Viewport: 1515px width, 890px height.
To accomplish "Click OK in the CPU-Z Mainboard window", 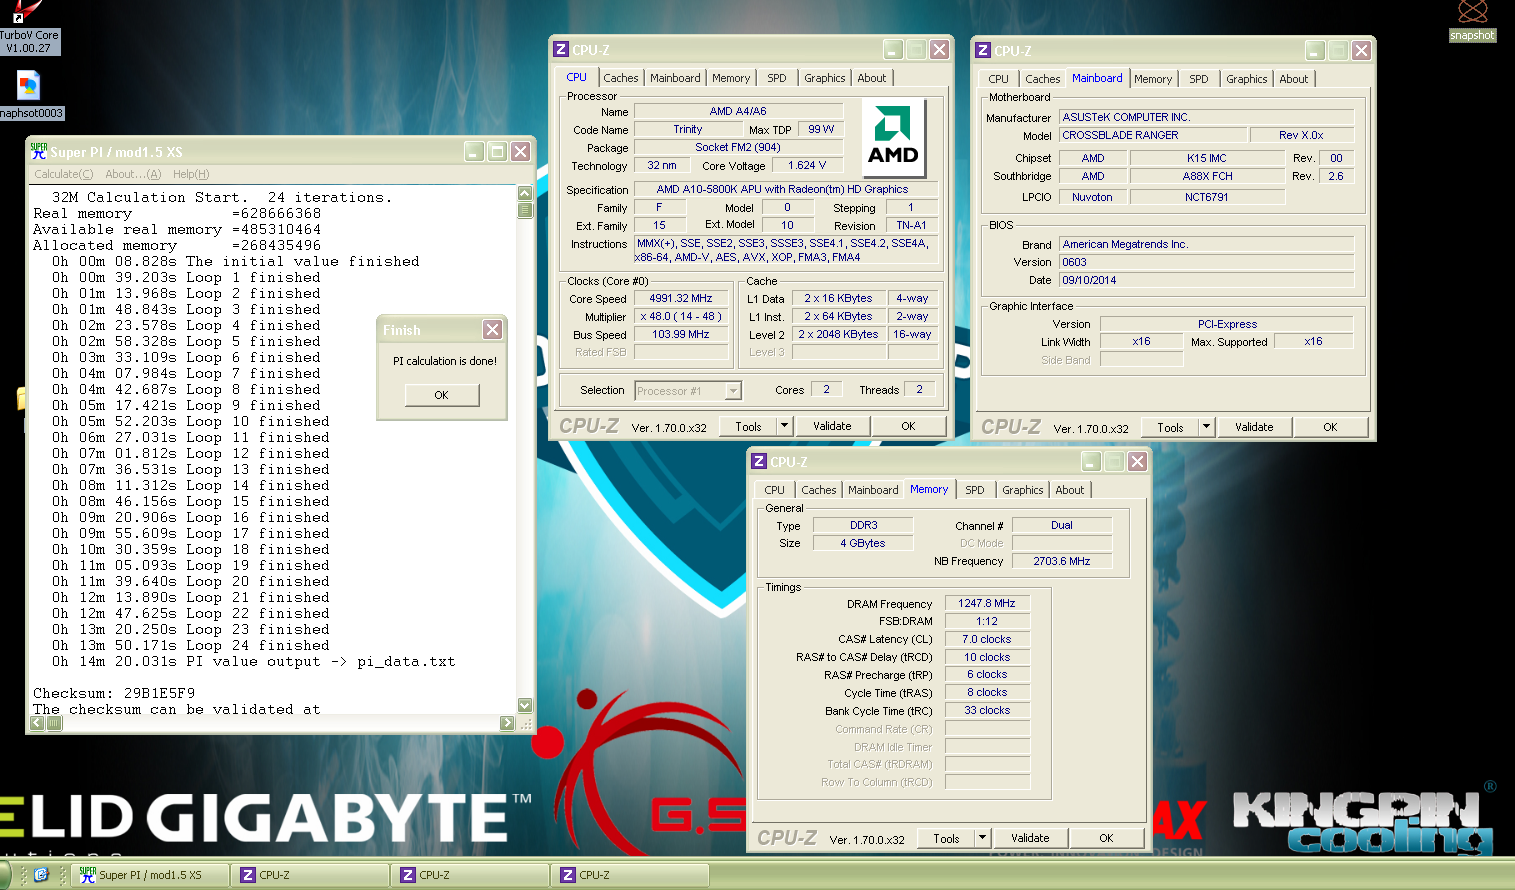I will tap(1330, 427).
